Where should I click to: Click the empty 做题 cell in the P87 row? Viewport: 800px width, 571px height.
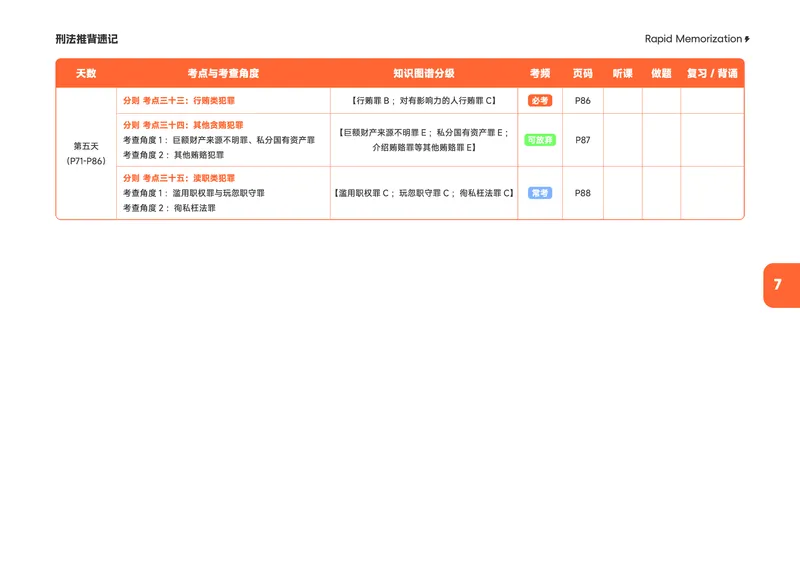tap(662, 140)
